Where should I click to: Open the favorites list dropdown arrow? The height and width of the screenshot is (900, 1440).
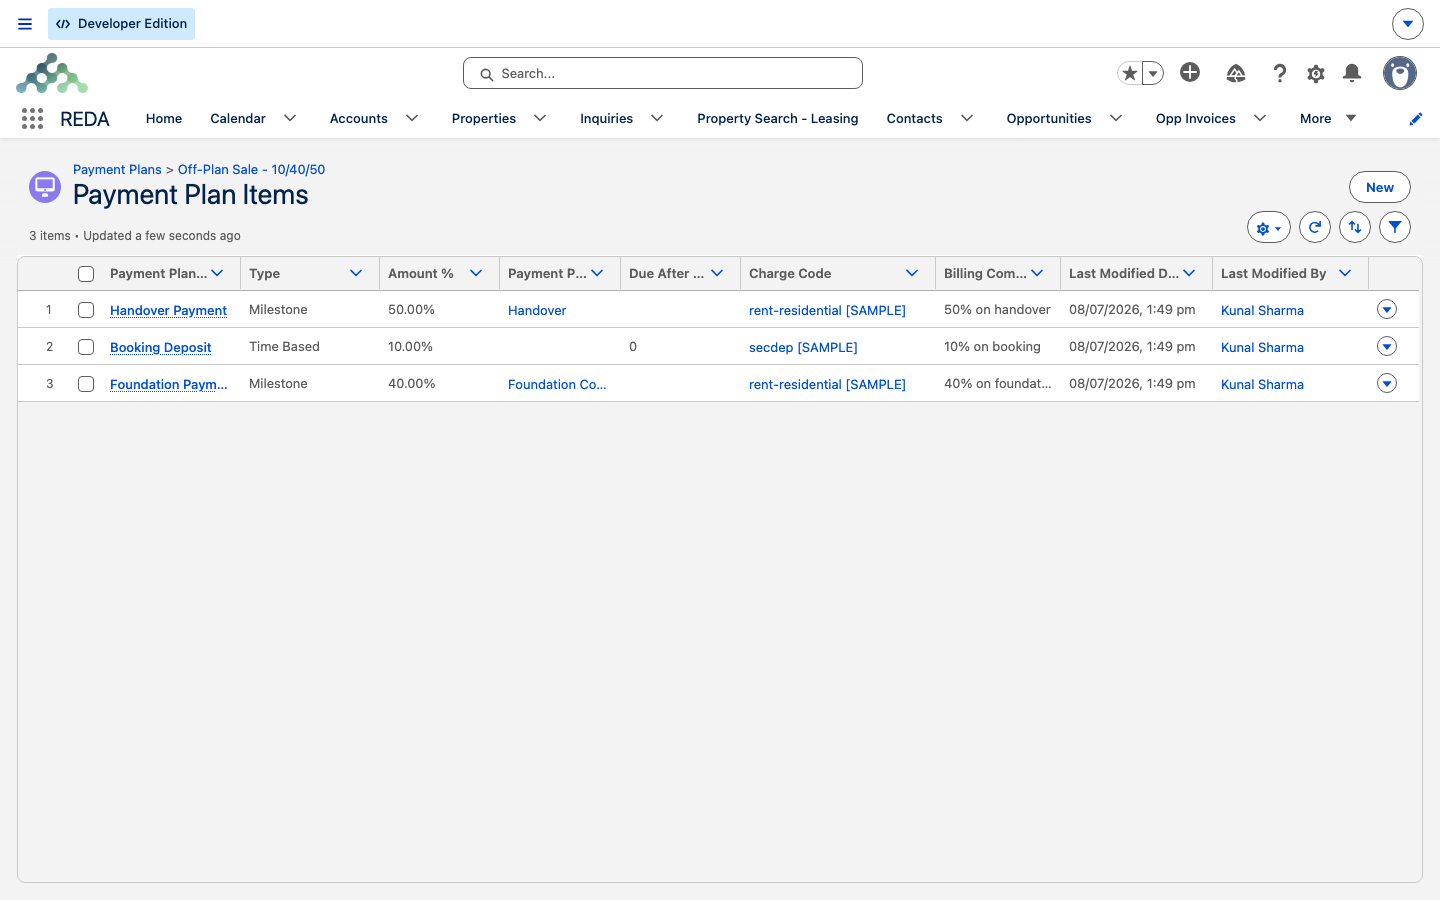click(1153, 73)
